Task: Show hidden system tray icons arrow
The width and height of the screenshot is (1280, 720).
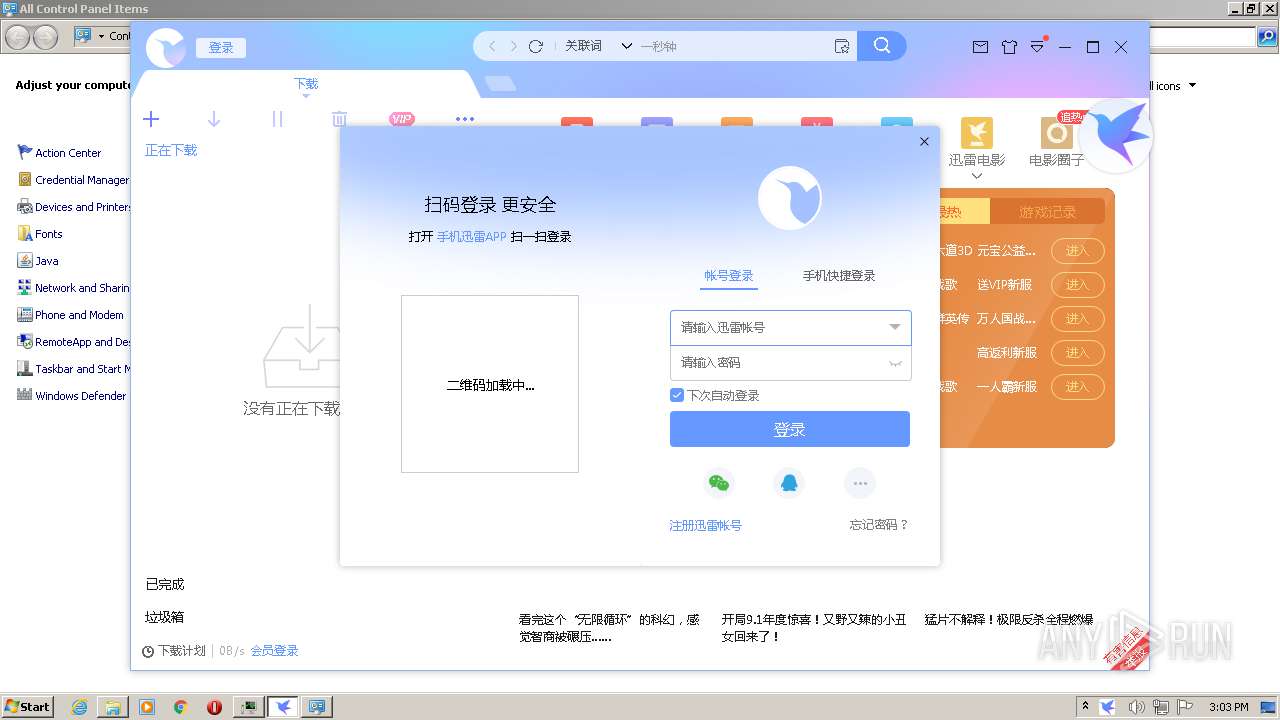Action: (1086, 706)
